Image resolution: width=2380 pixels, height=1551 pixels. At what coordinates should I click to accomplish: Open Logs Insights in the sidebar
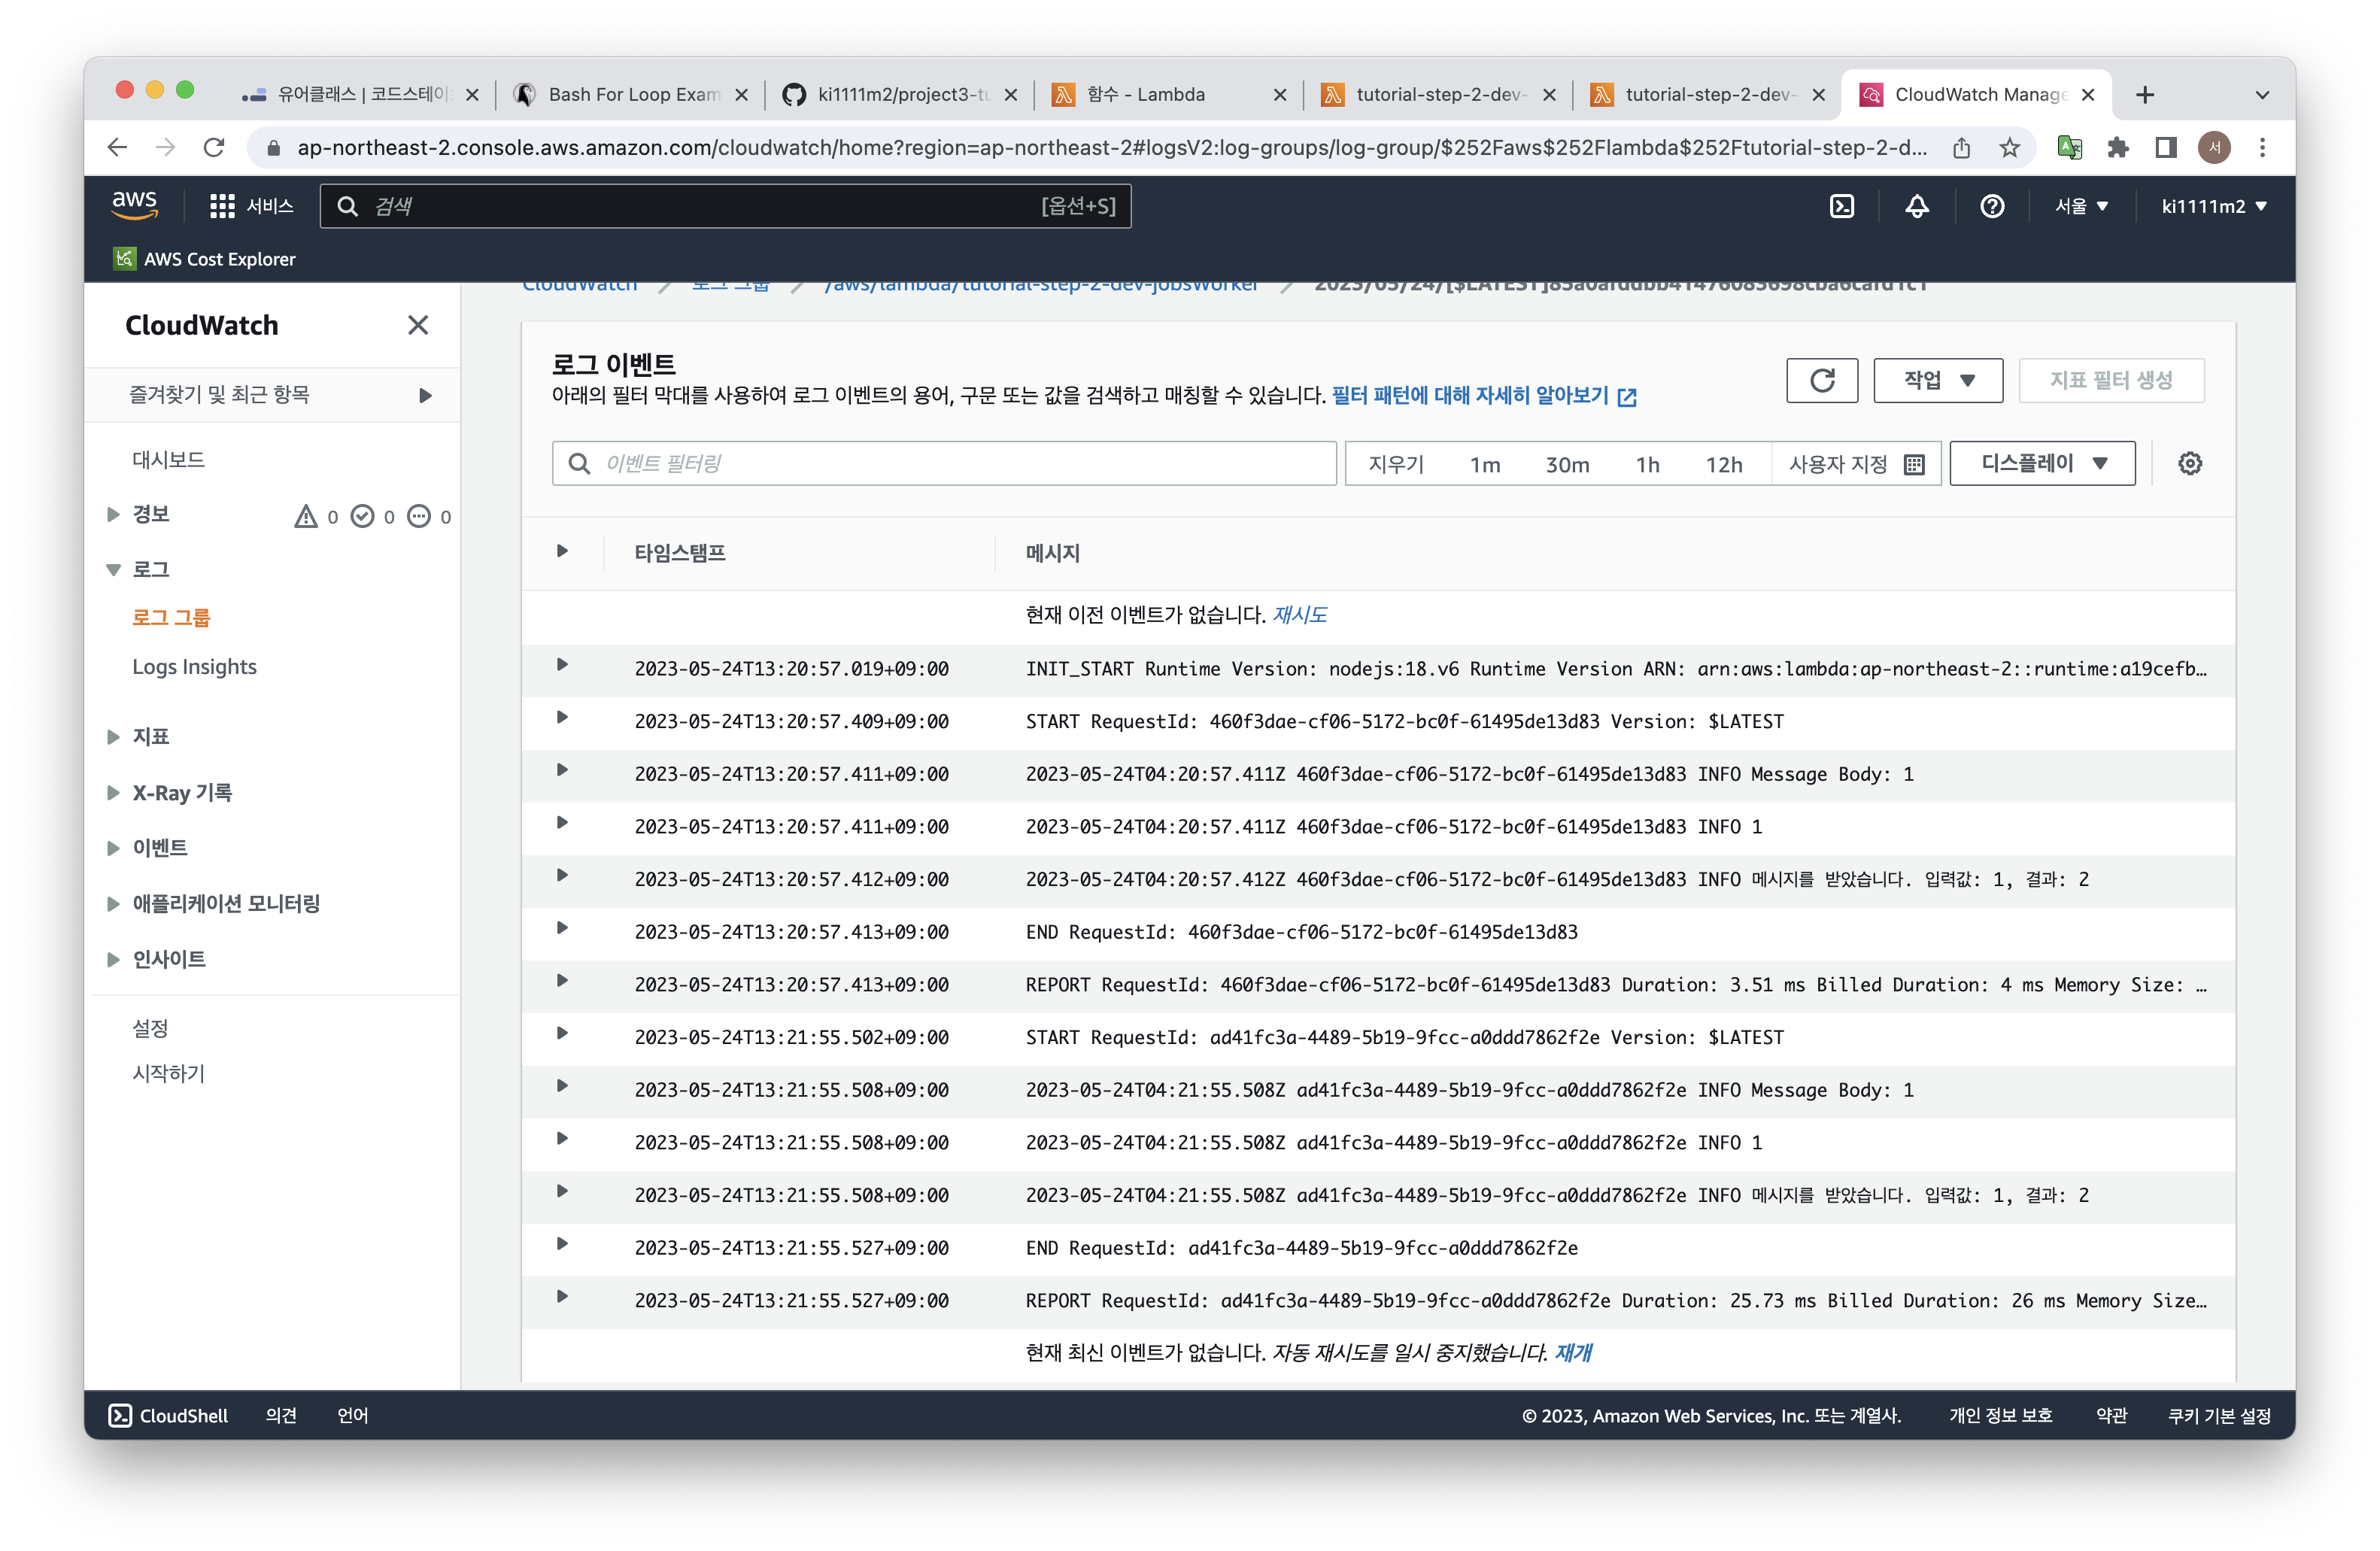point(194,667)
